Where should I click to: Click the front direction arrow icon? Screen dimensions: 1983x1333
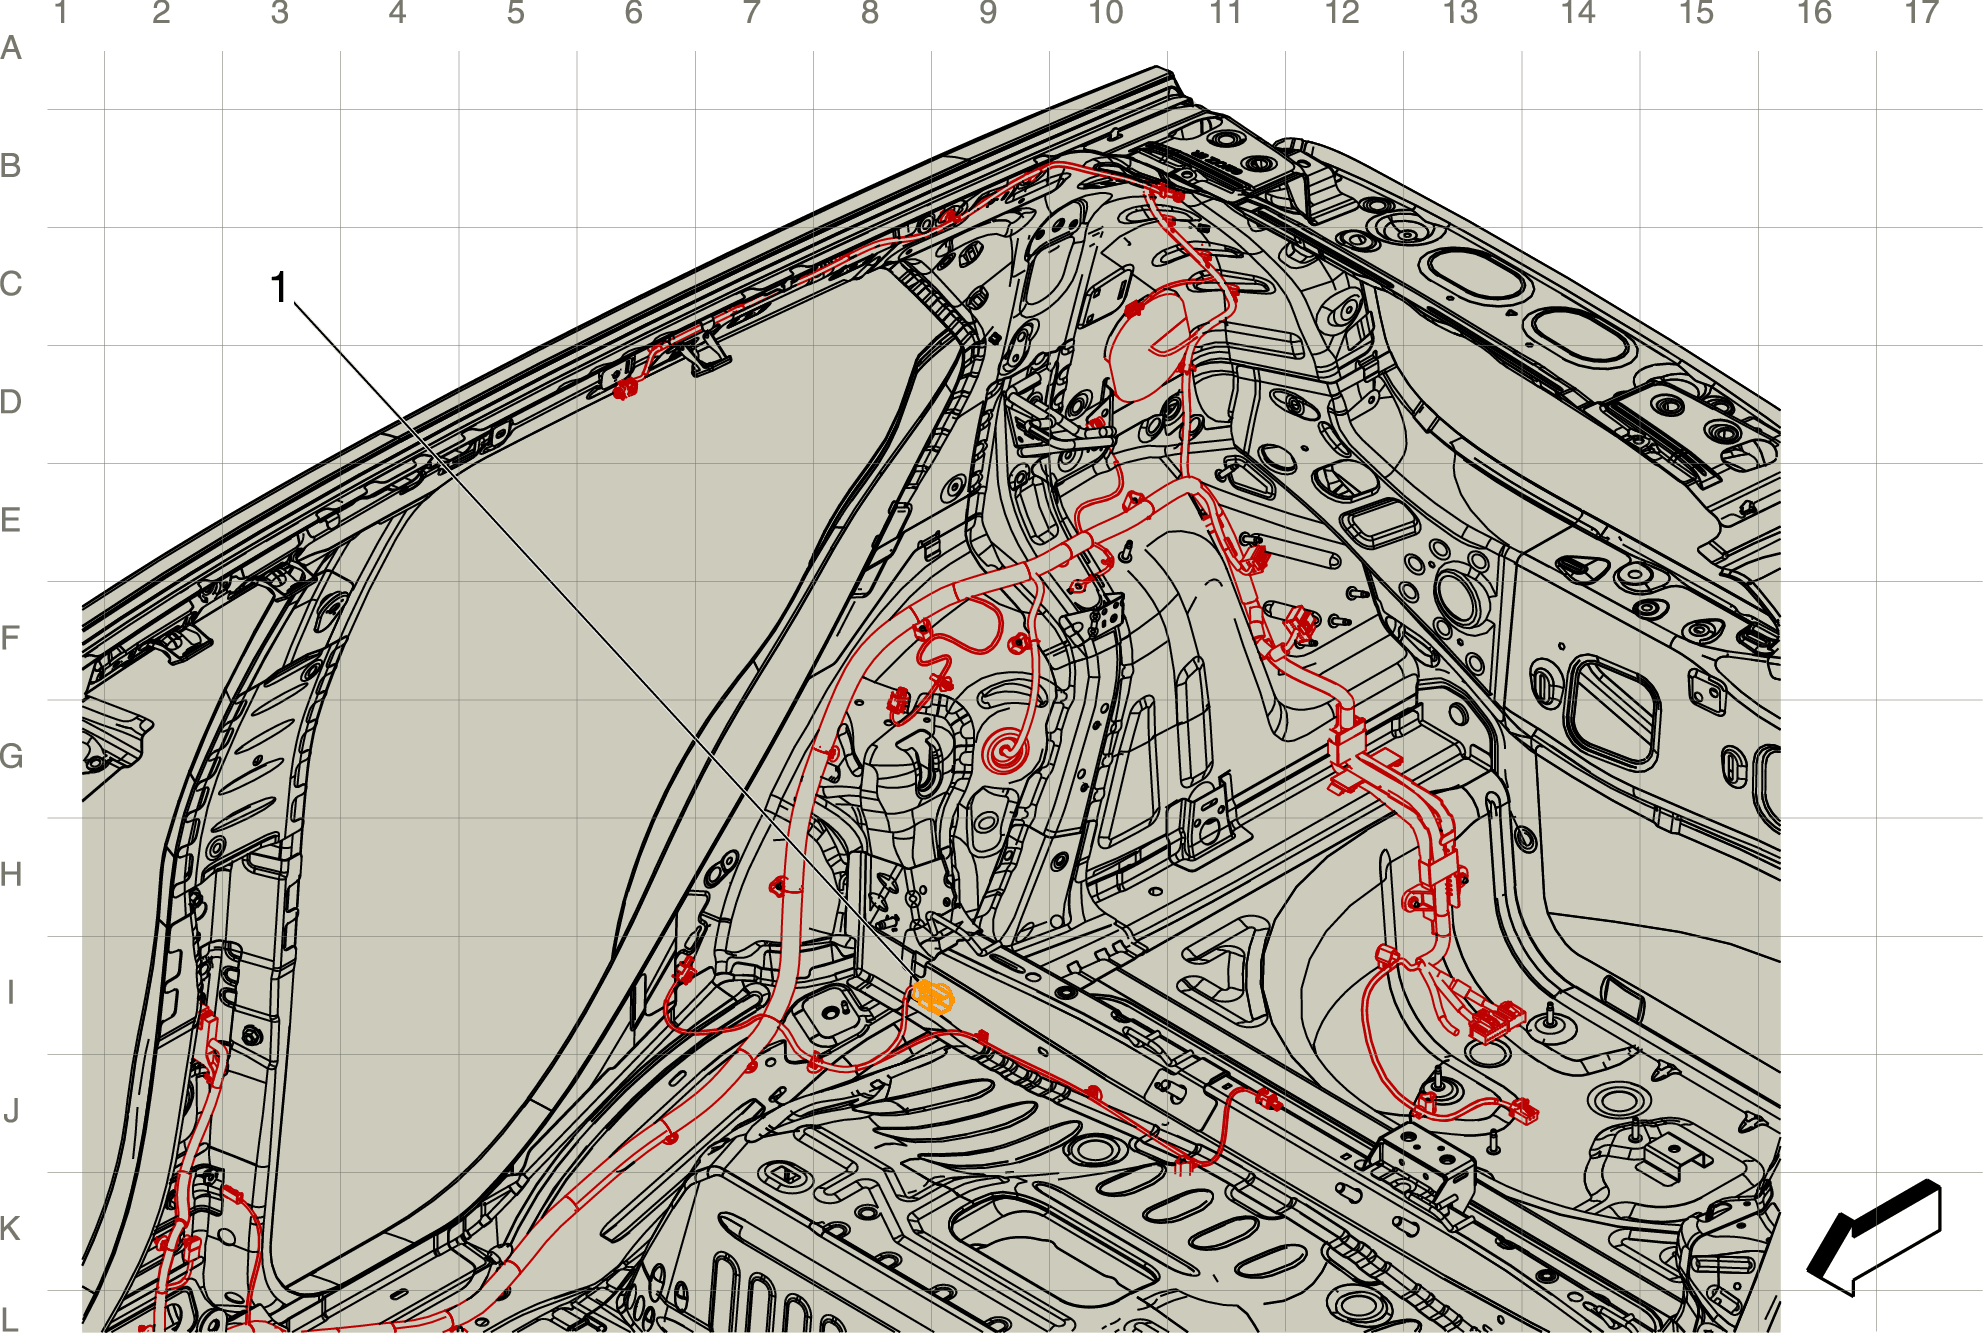[1874, 1237]
